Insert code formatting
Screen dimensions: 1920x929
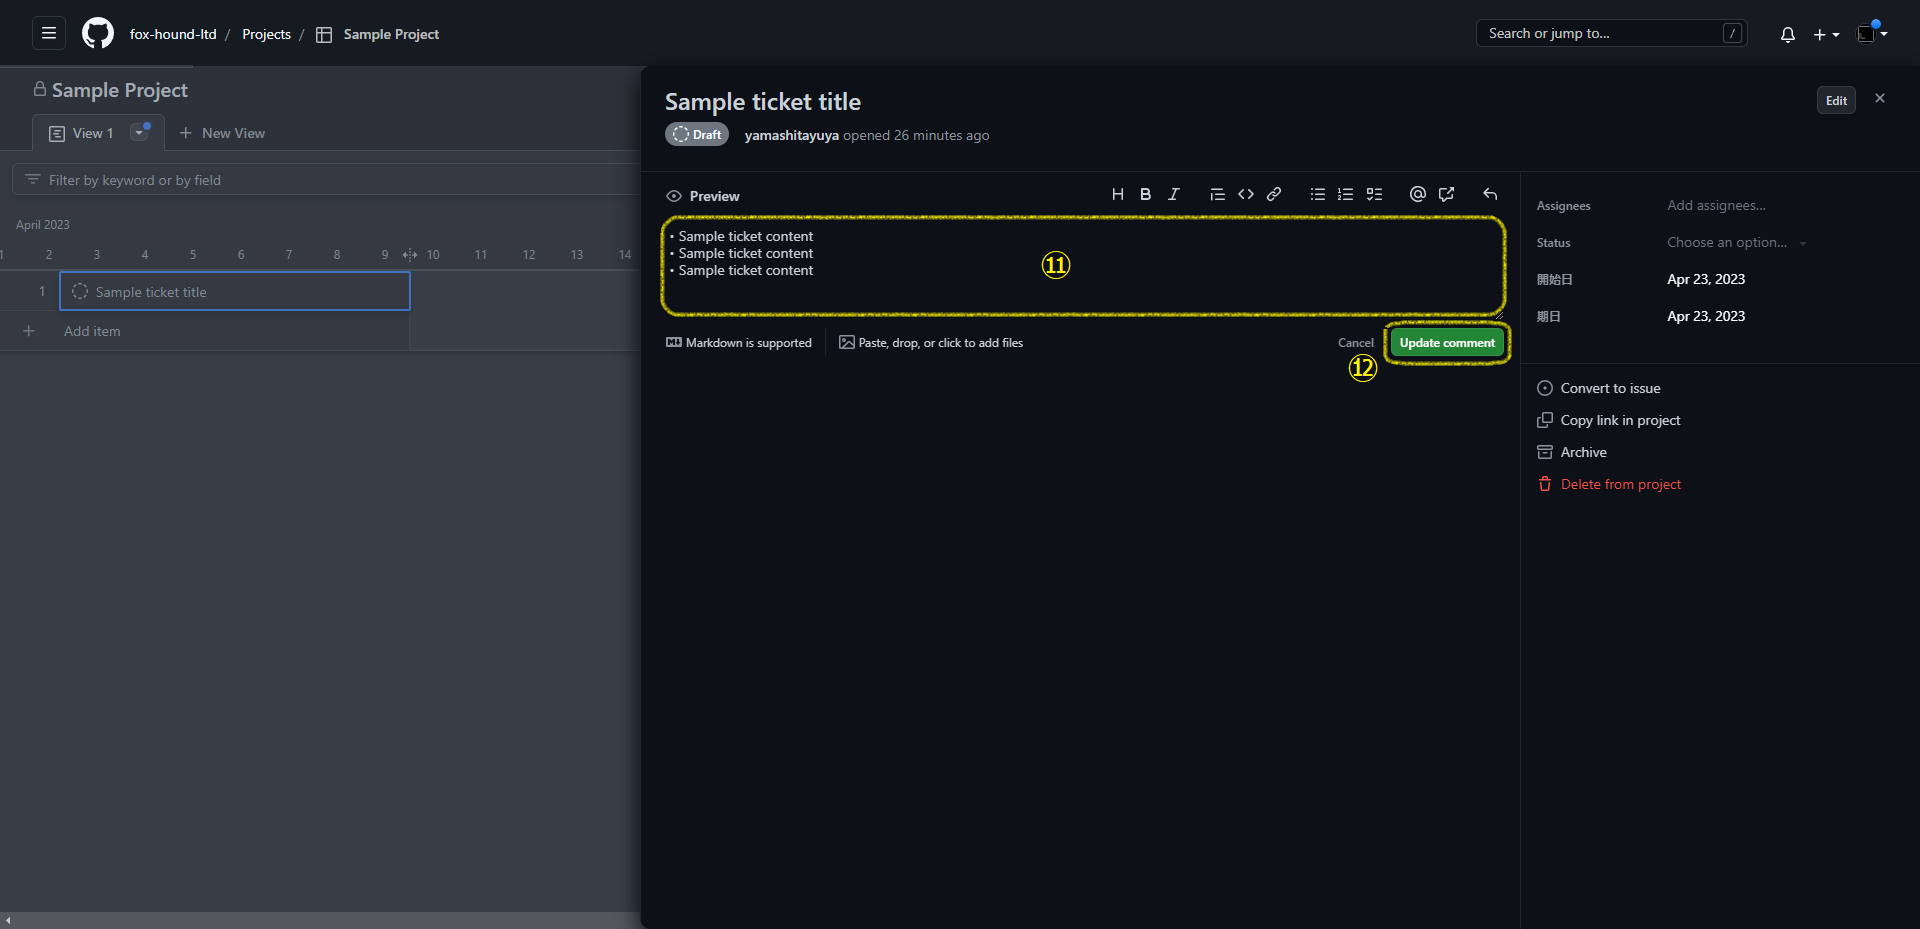(x=1246, y=195)
